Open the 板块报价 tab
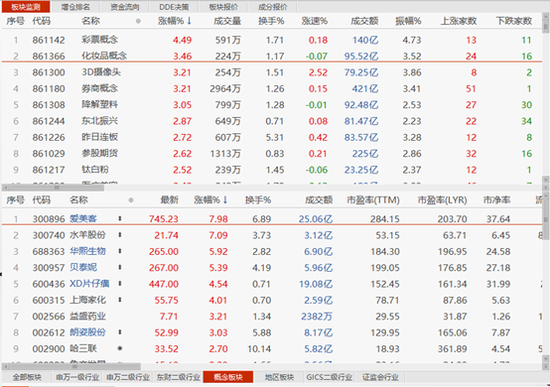Screen dimensions: 550x387 pos(223,7)
